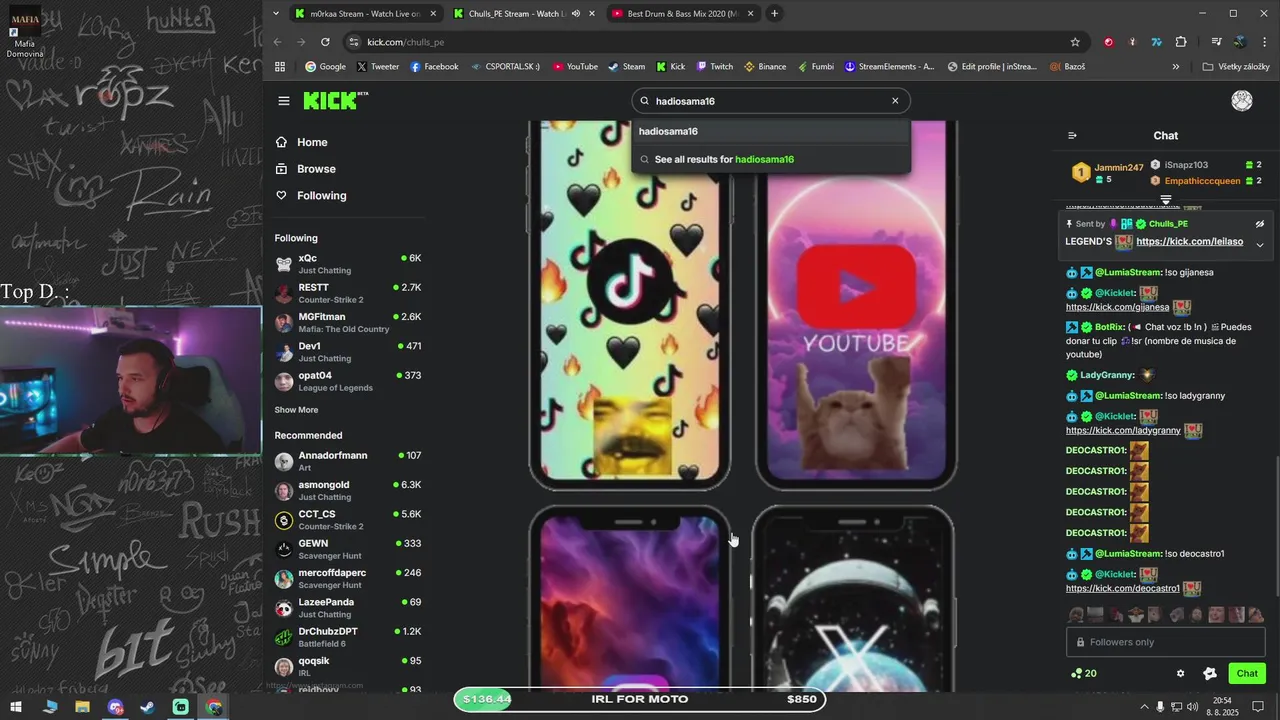
Task: Clear the search field with X
Action: (895, 101)
